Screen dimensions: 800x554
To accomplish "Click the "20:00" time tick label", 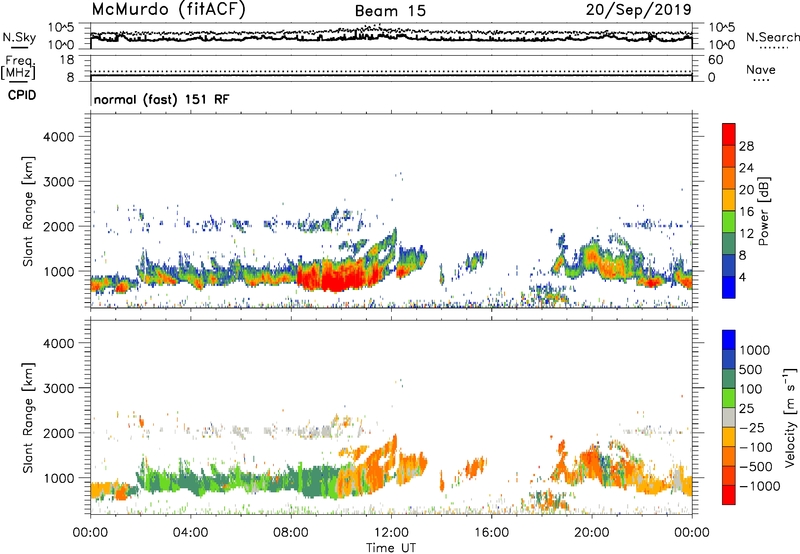I will click(x=591, y=533).
